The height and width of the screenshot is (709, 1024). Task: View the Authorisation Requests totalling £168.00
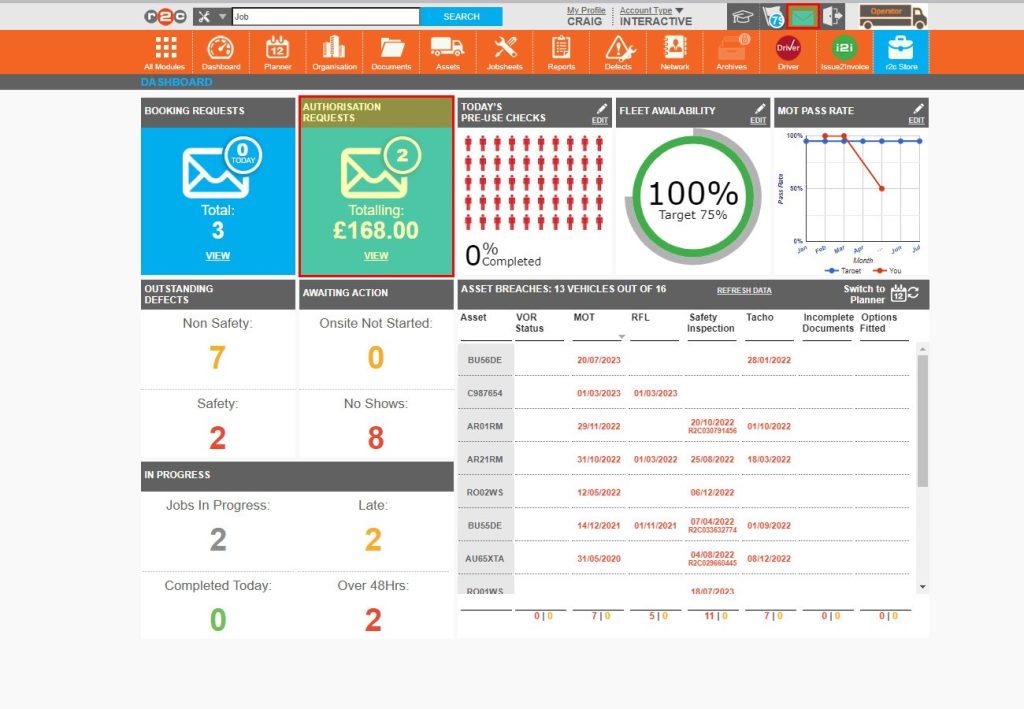(x=376, y=256)
